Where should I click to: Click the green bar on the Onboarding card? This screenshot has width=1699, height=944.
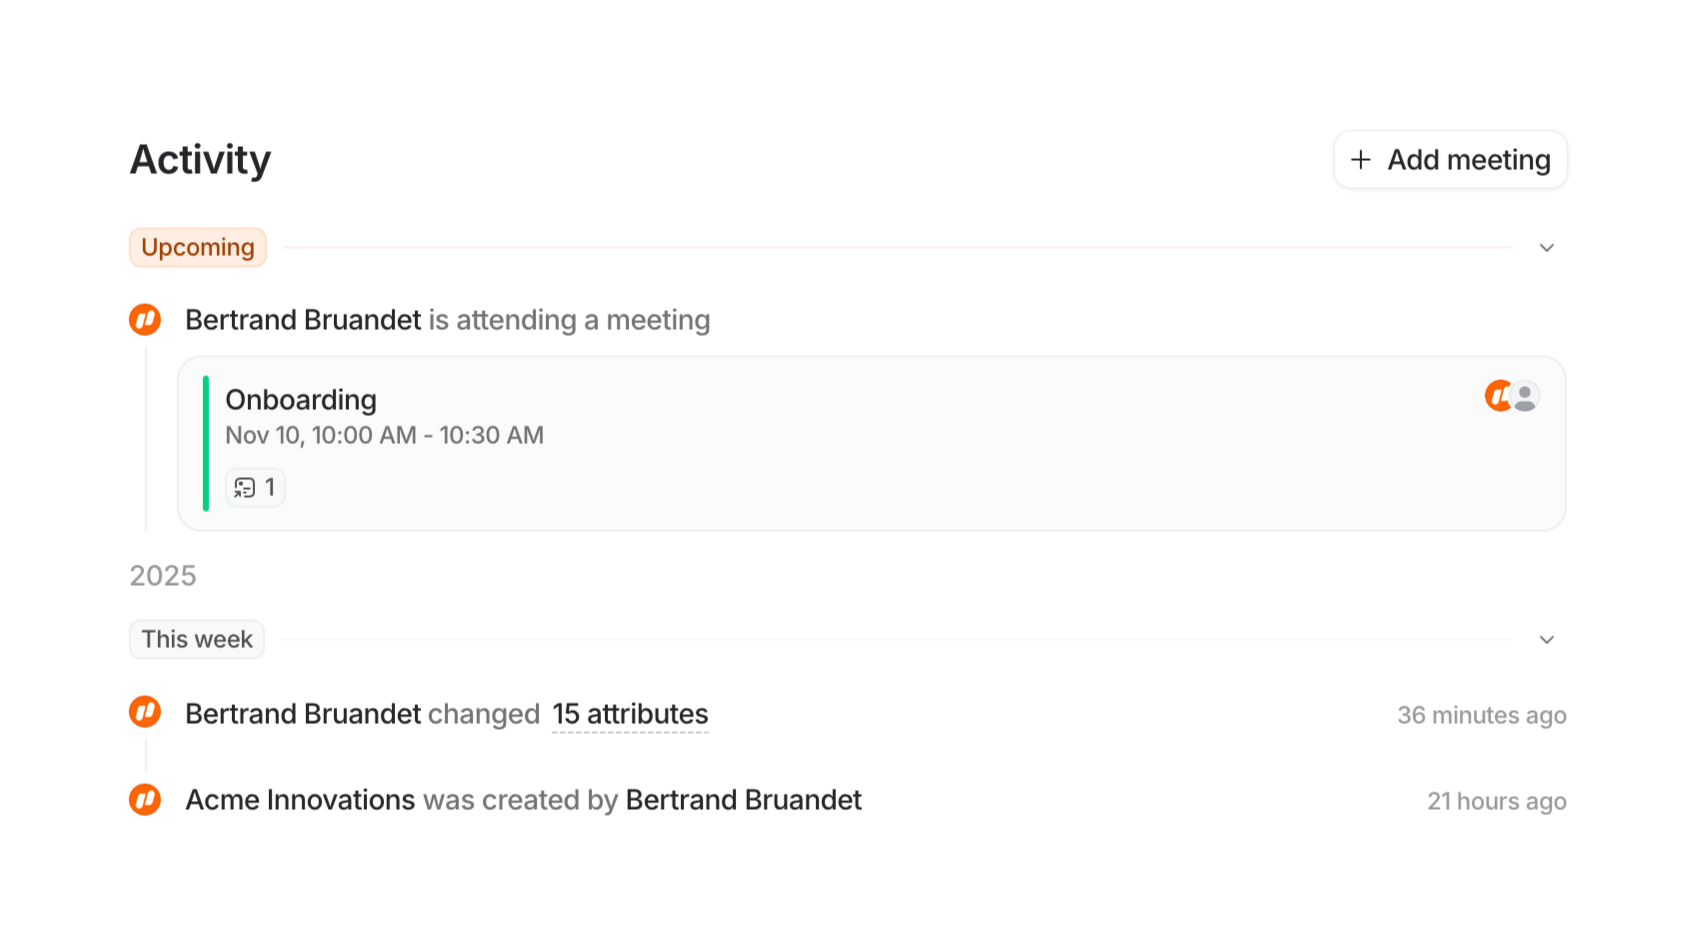(x=206, y=443)
